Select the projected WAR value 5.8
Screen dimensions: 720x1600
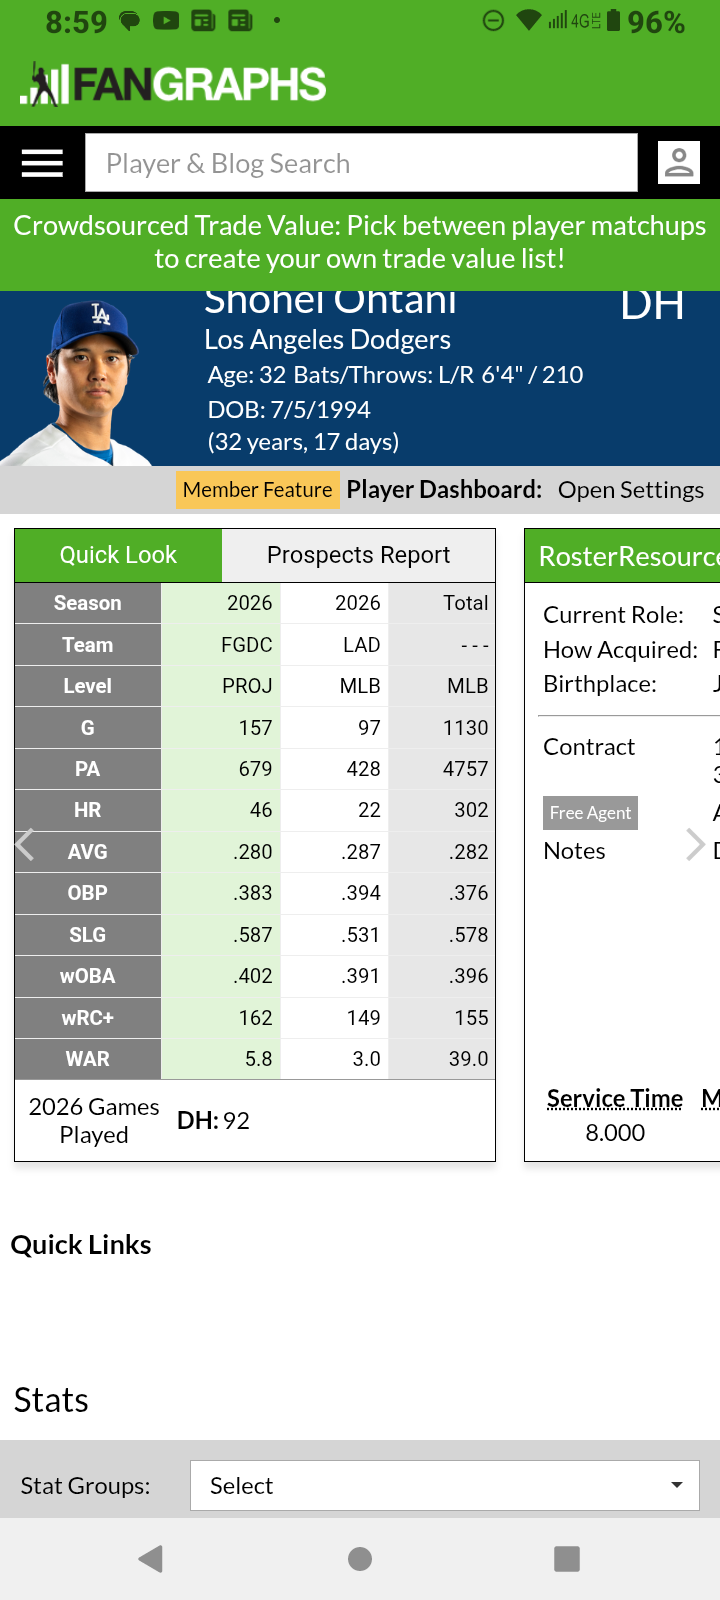pyautogui.click(x=259, y=1059)
